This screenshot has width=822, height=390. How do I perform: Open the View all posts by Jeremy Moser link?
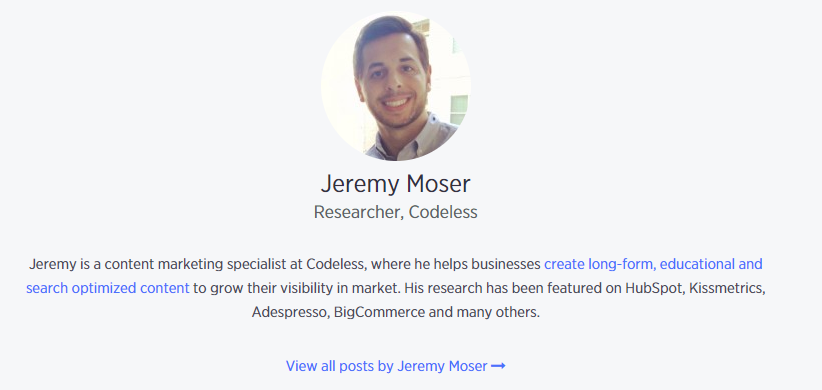tap(395, 366)
